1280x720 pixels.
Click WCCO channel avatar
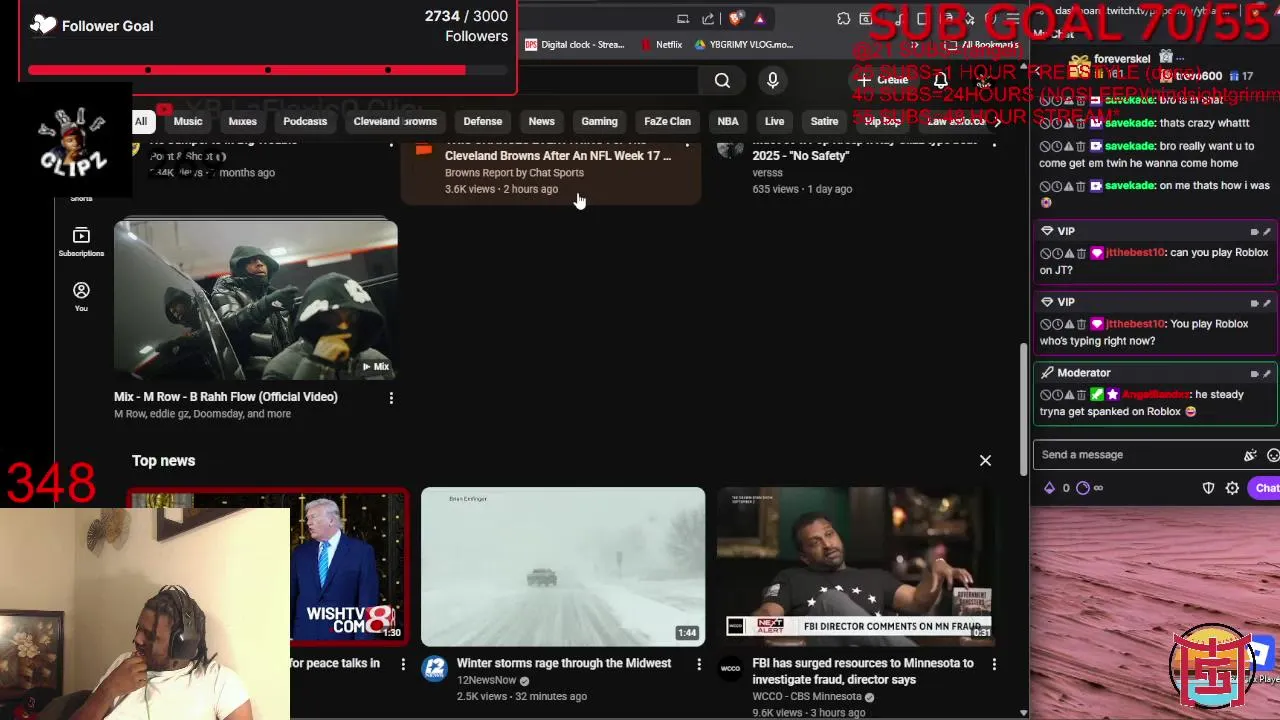click(730, 669)
